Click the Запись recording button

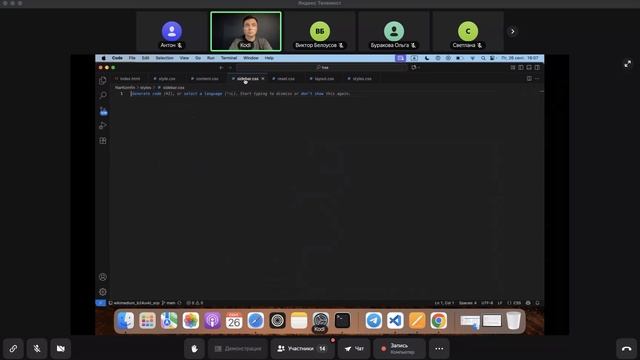coord(399,349)
